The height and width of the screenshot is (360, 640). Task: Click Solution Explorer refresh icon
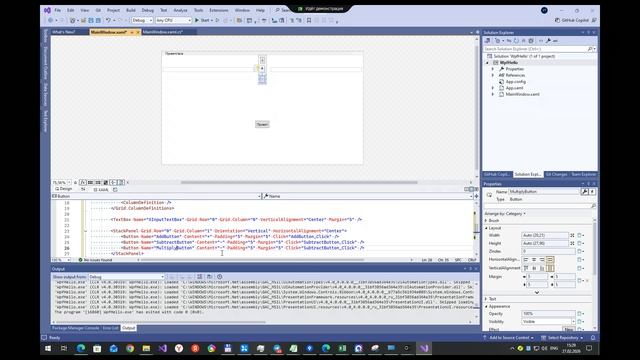click(516, 41)
